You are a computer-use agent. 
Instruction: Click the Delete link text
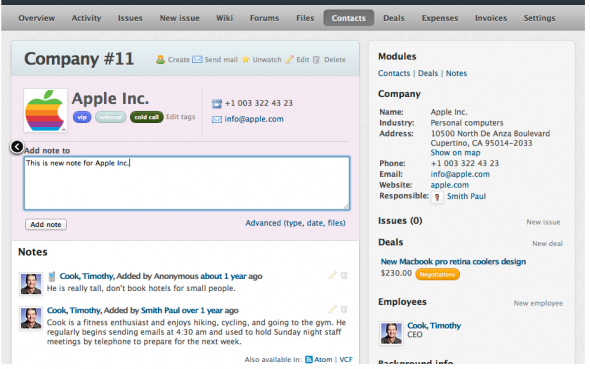click(x=335, y=59)
